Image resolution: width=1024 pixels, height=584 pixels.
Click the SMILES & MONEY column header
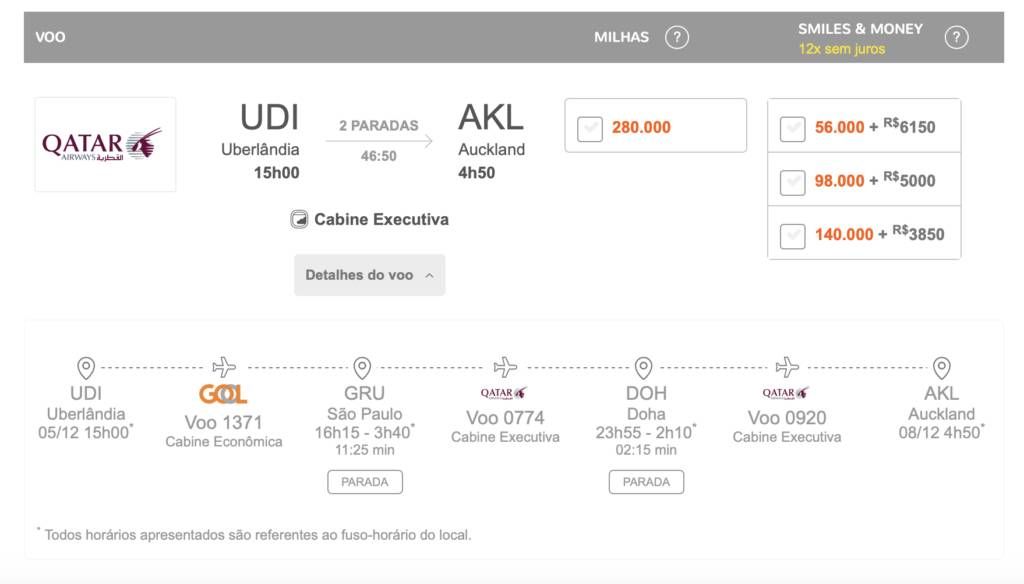coord(860,29)
